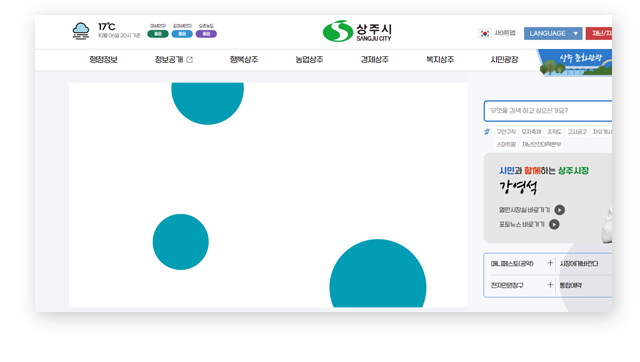Open the 복지상주 menu
Image resolution: width=640 pixels, height=362 pixels.
(x=440, y=60)
